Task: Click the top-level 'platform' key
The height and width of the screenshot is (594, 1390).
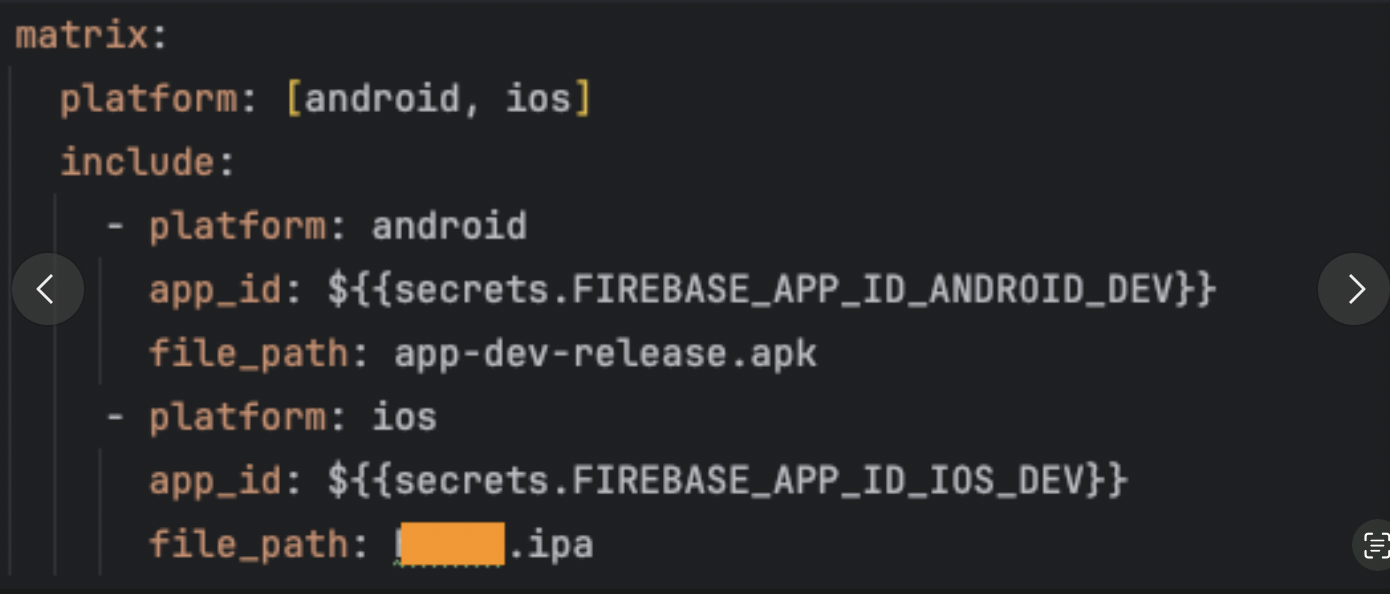Action: 149,99
